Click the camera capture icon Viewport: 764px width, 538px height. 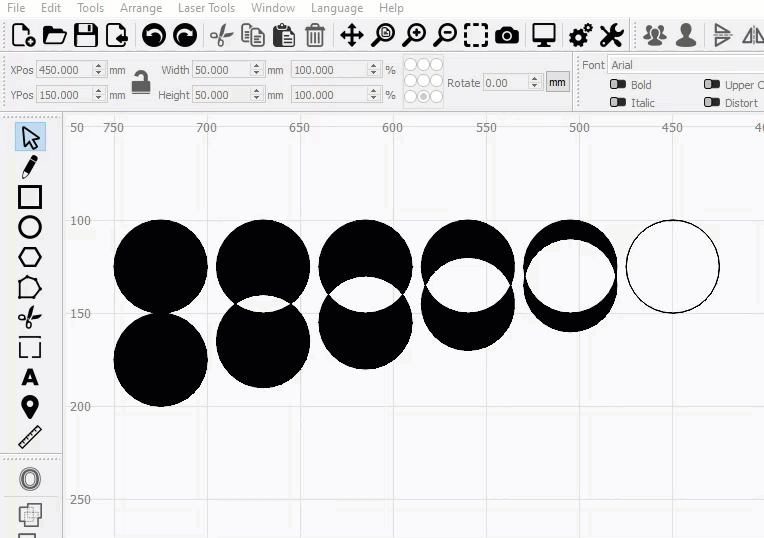[x=507, y=36]
